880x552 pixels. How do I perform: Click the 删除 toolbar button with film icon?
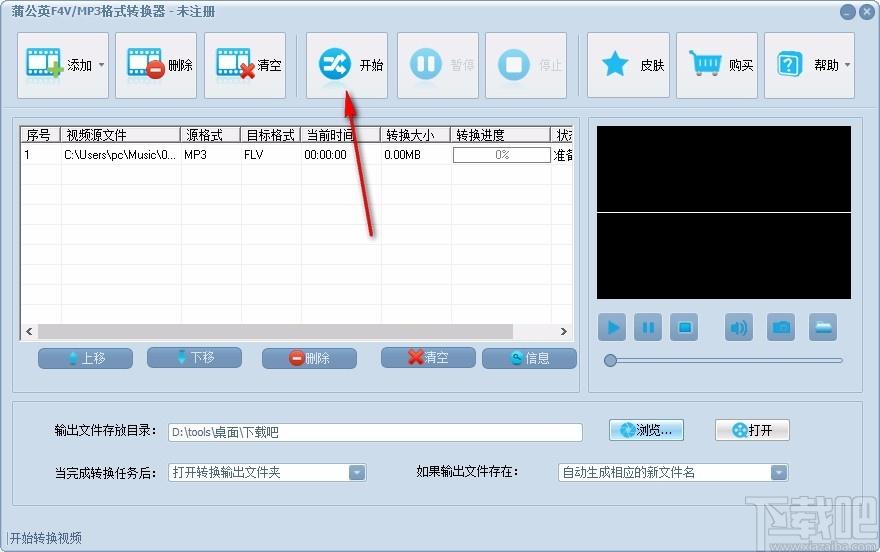coord(156,66)
